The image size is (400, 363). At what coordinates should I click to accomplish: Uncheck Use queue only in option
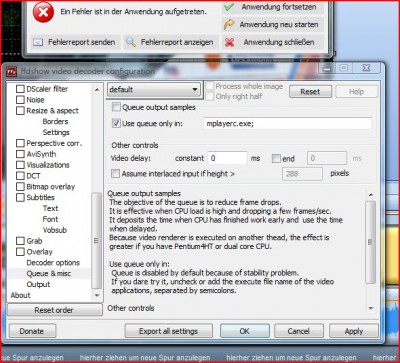(116, 123)
